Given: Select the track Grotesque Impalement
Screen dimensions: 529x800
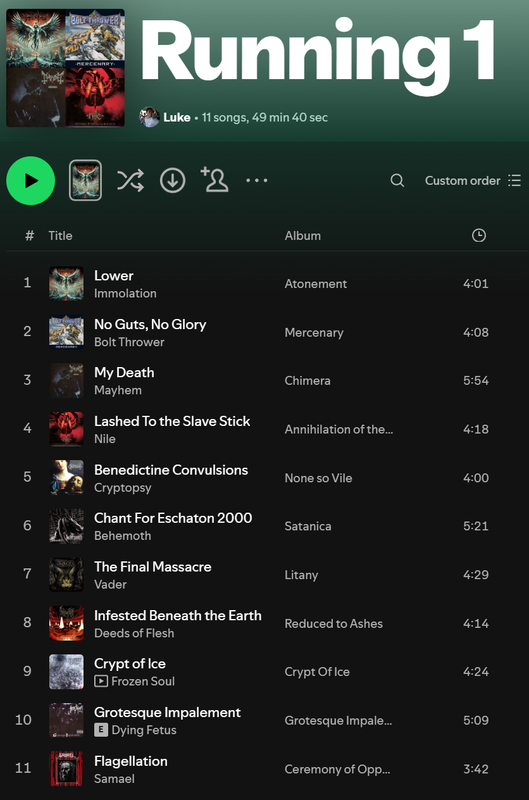Looking at the screenshot, I should [167, 712].
